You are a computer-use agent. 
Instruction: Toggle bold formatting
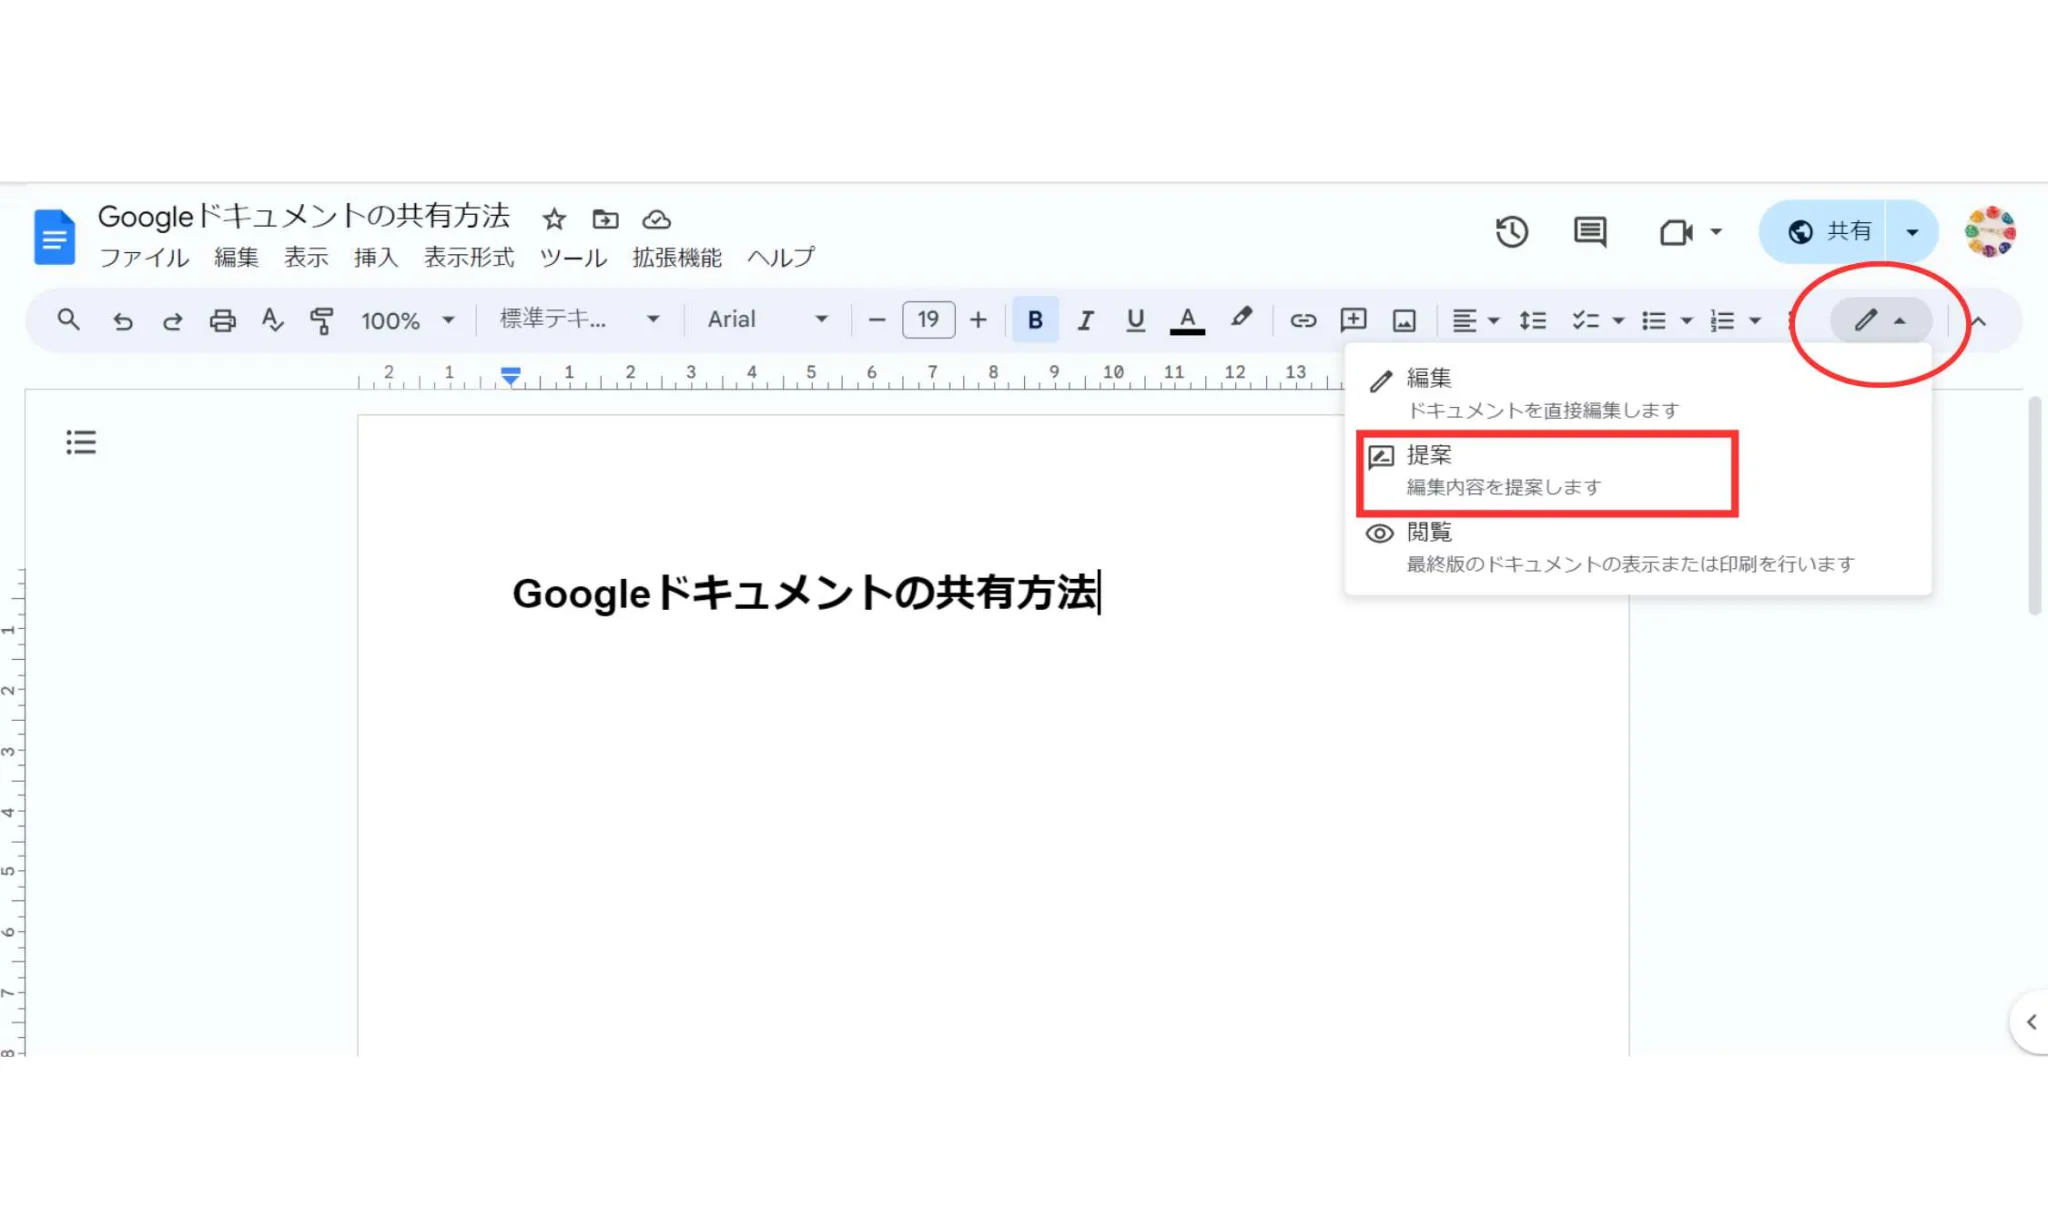click(1035, 320)
